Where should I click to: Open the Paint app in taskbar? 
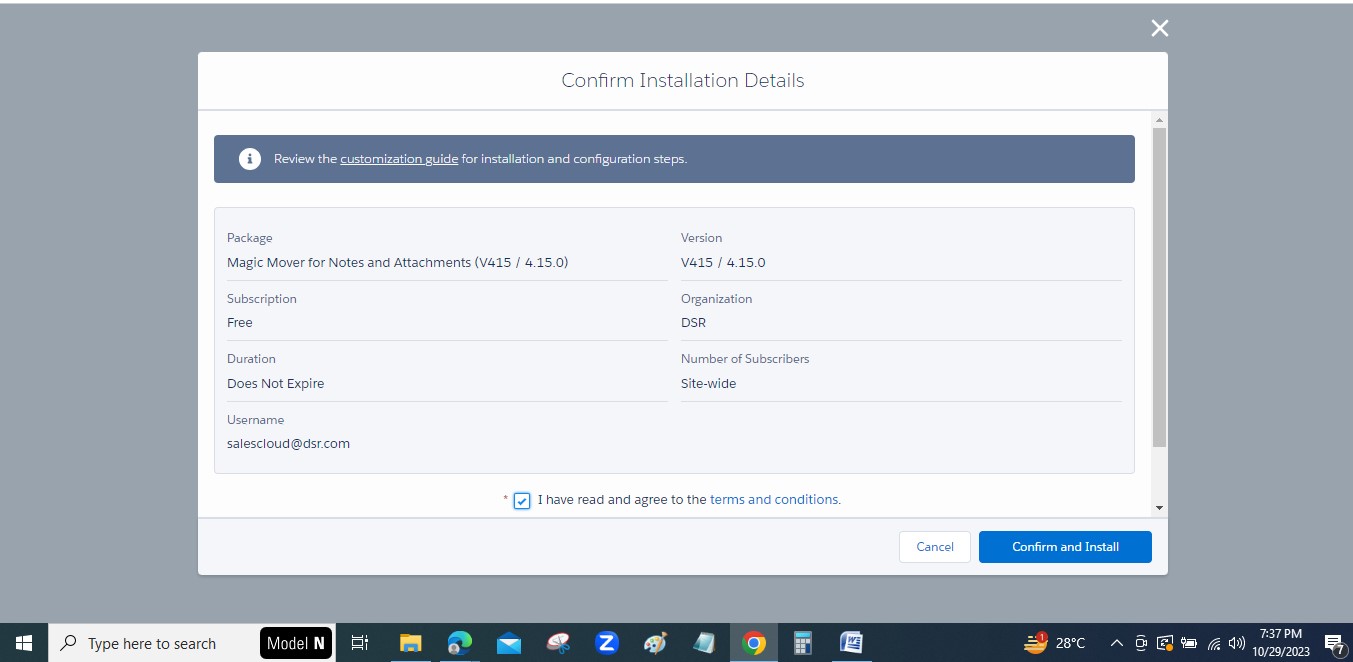[x=656, y=643]
